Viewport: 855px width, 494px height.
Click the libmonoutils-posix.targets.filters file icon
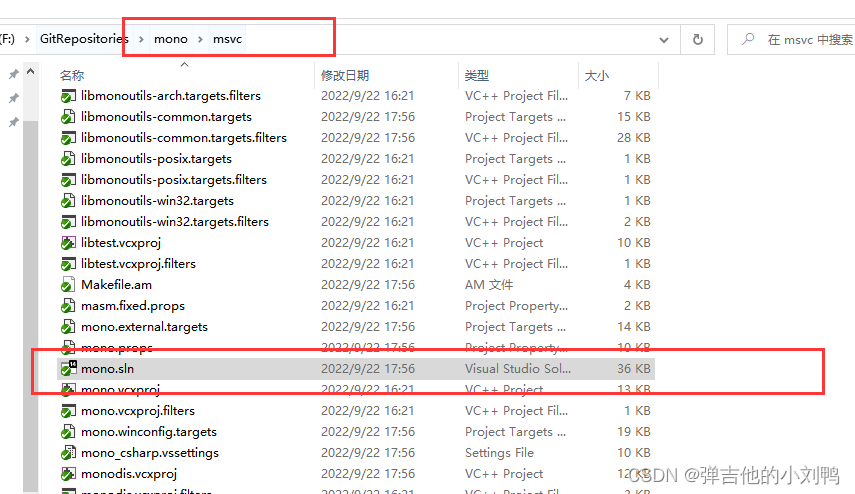click(68, 180)
